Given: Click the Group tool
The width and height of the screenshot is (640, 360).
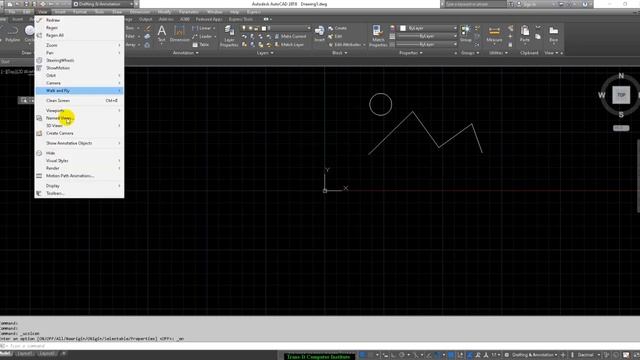Looking at the screenshot, I should [466, 33].
